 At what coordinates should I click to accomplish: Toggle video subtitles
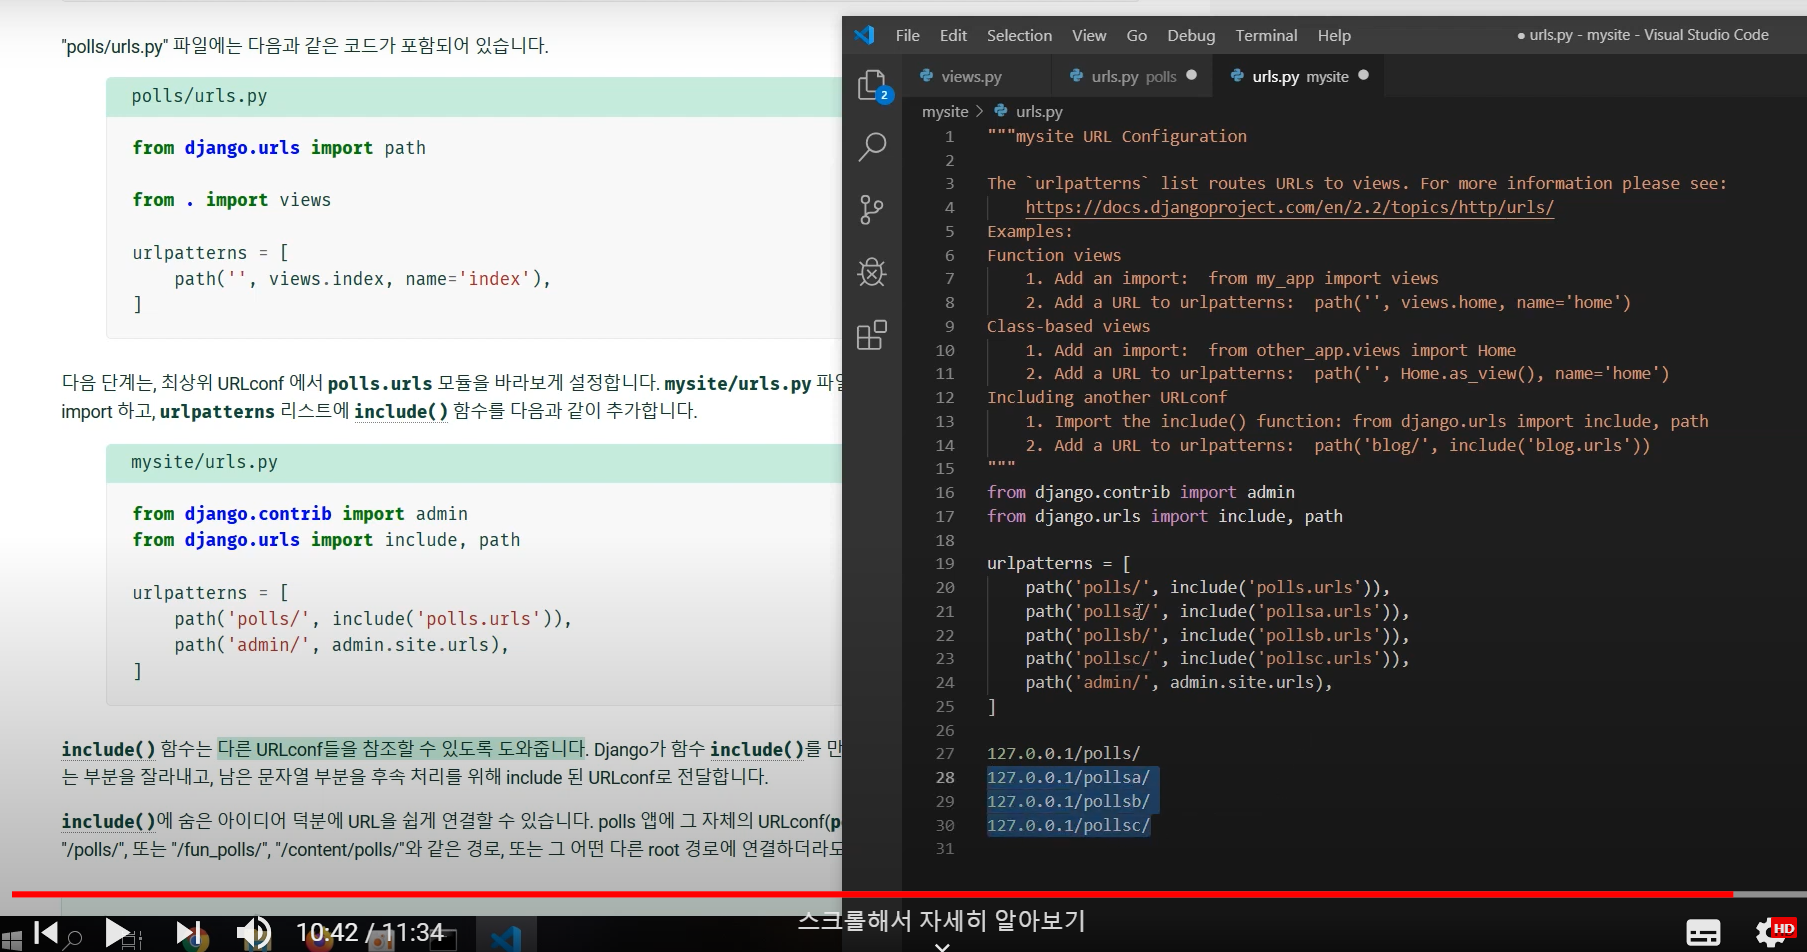pos(1703,932)
